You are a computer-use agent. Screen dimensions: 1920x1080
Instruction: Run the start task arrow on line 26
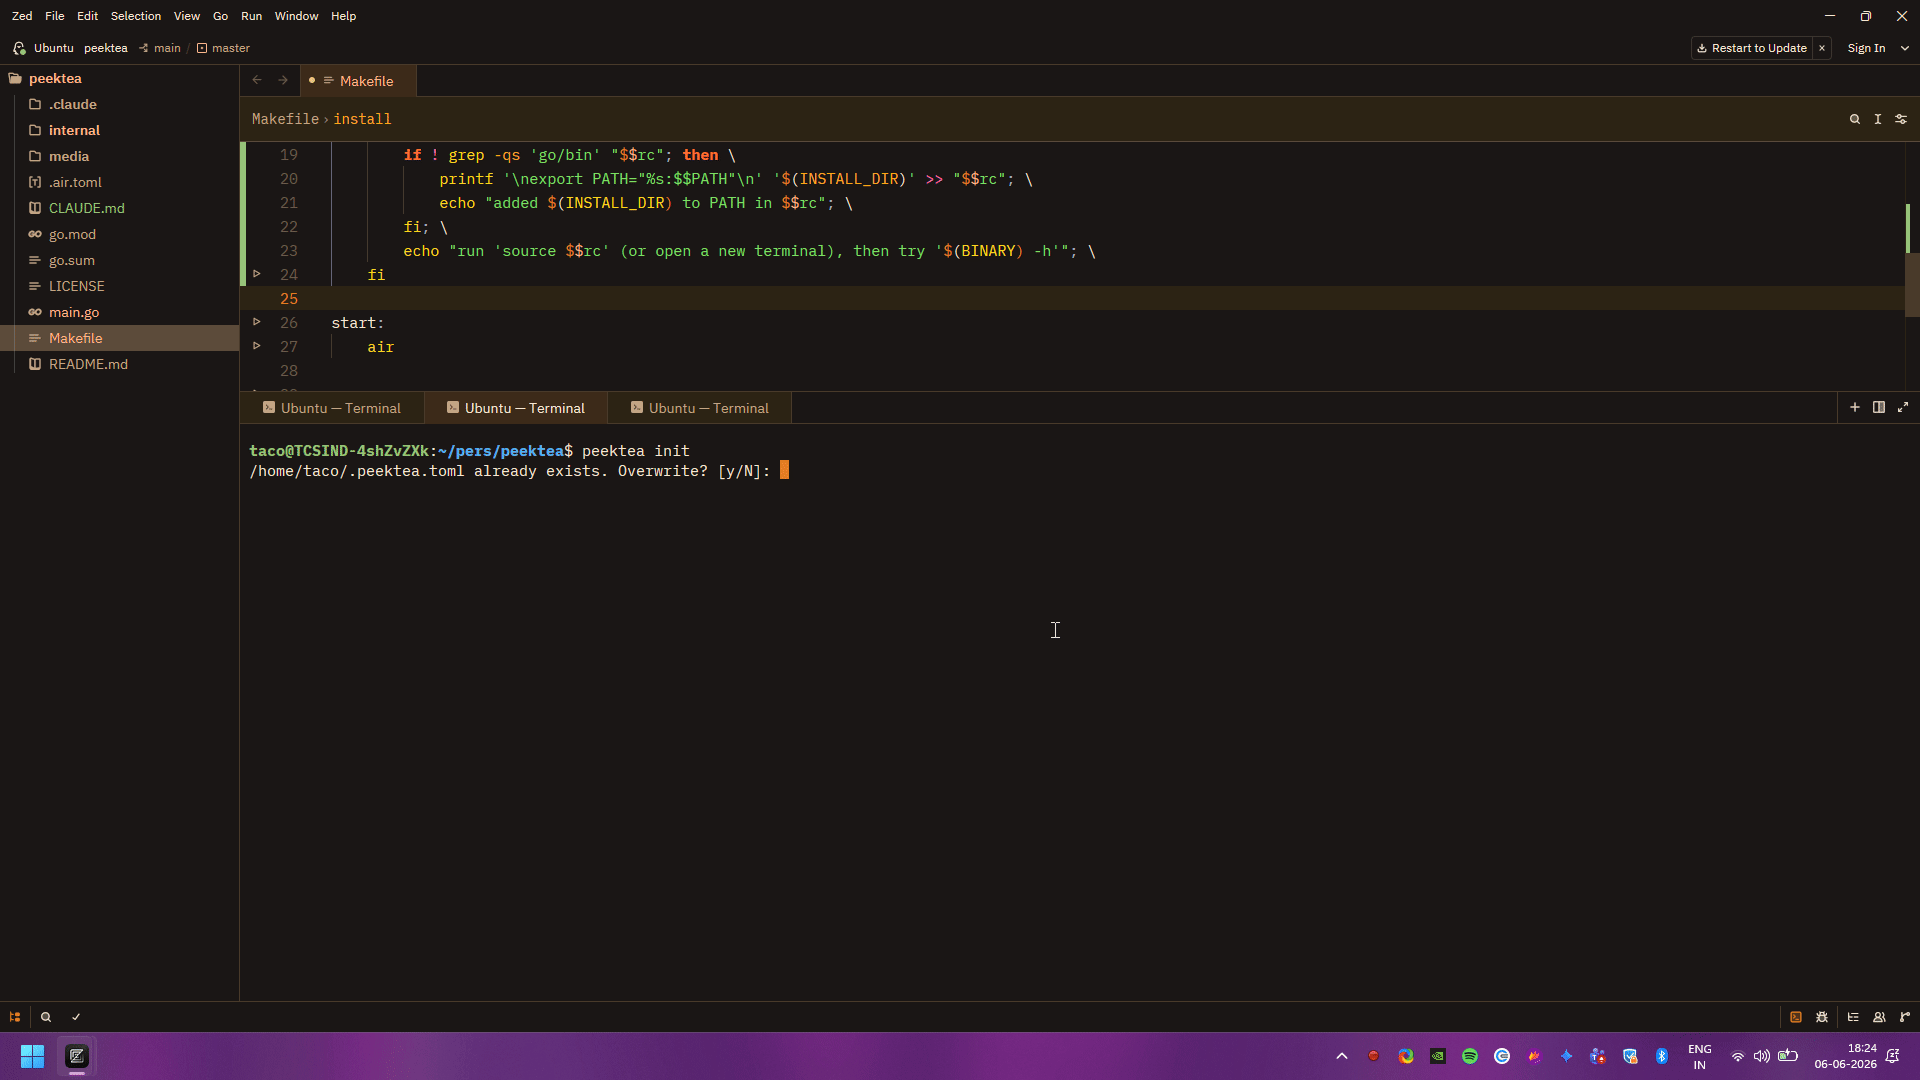point(257,322)
